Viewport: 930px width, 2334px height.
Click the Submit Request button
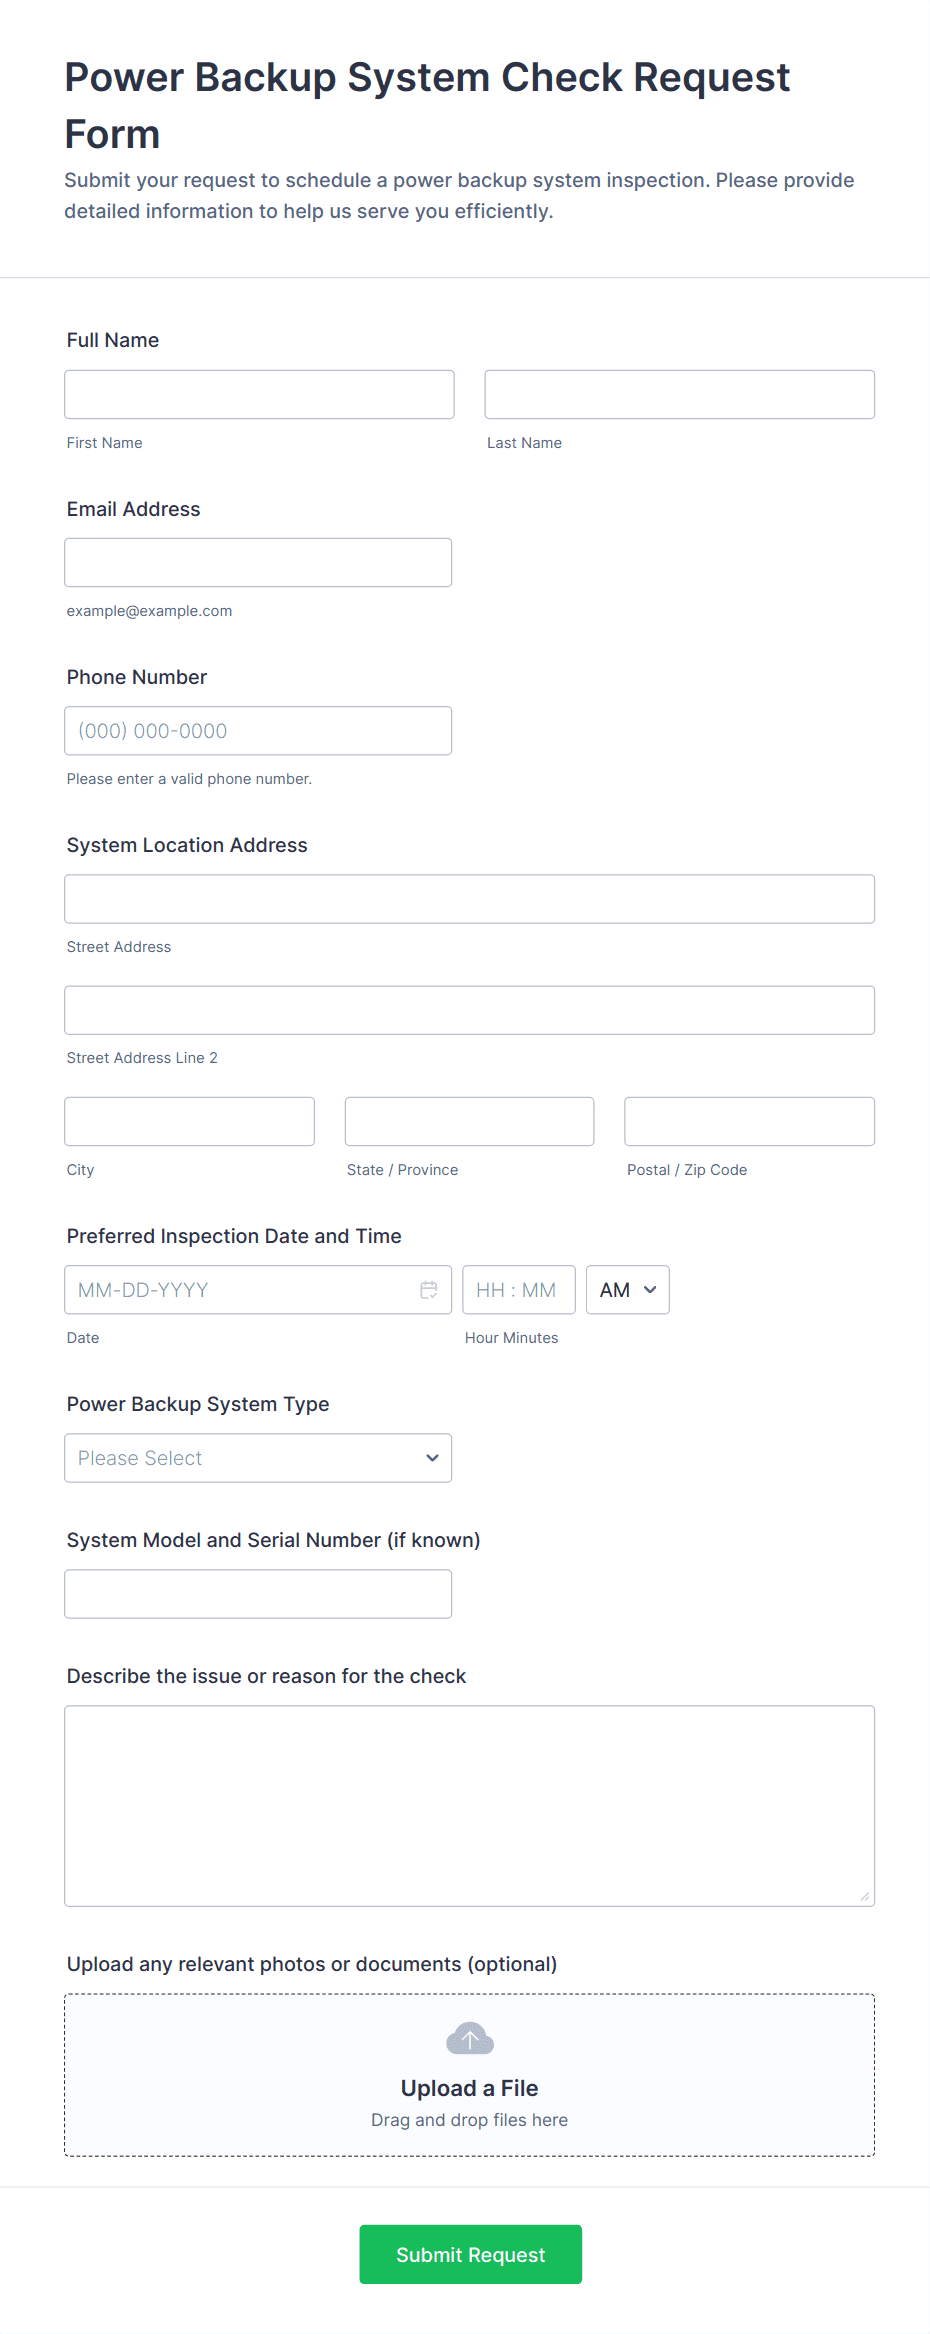(x=470, y=2254)
